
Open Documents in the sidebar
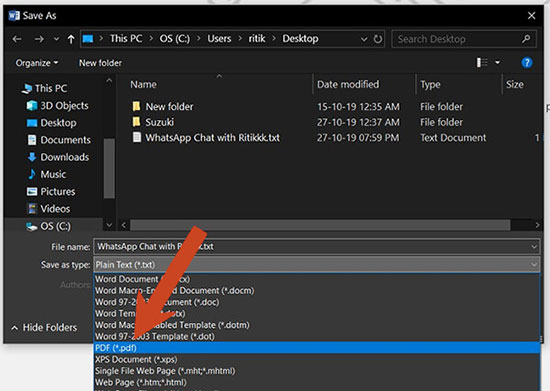pos(59,140)
